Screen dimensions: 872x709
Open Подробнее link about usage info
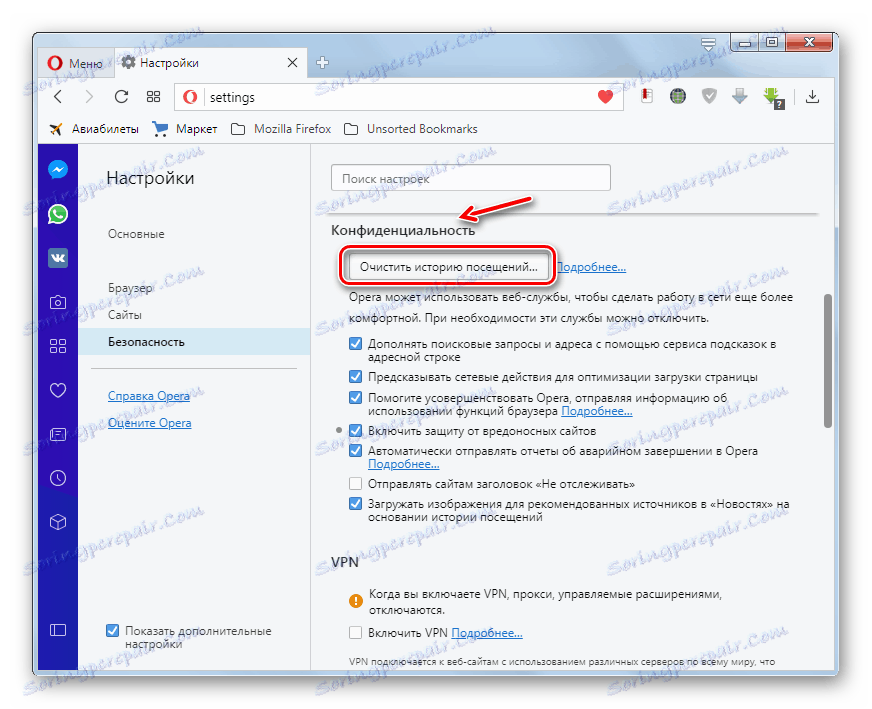click(597, 411)
